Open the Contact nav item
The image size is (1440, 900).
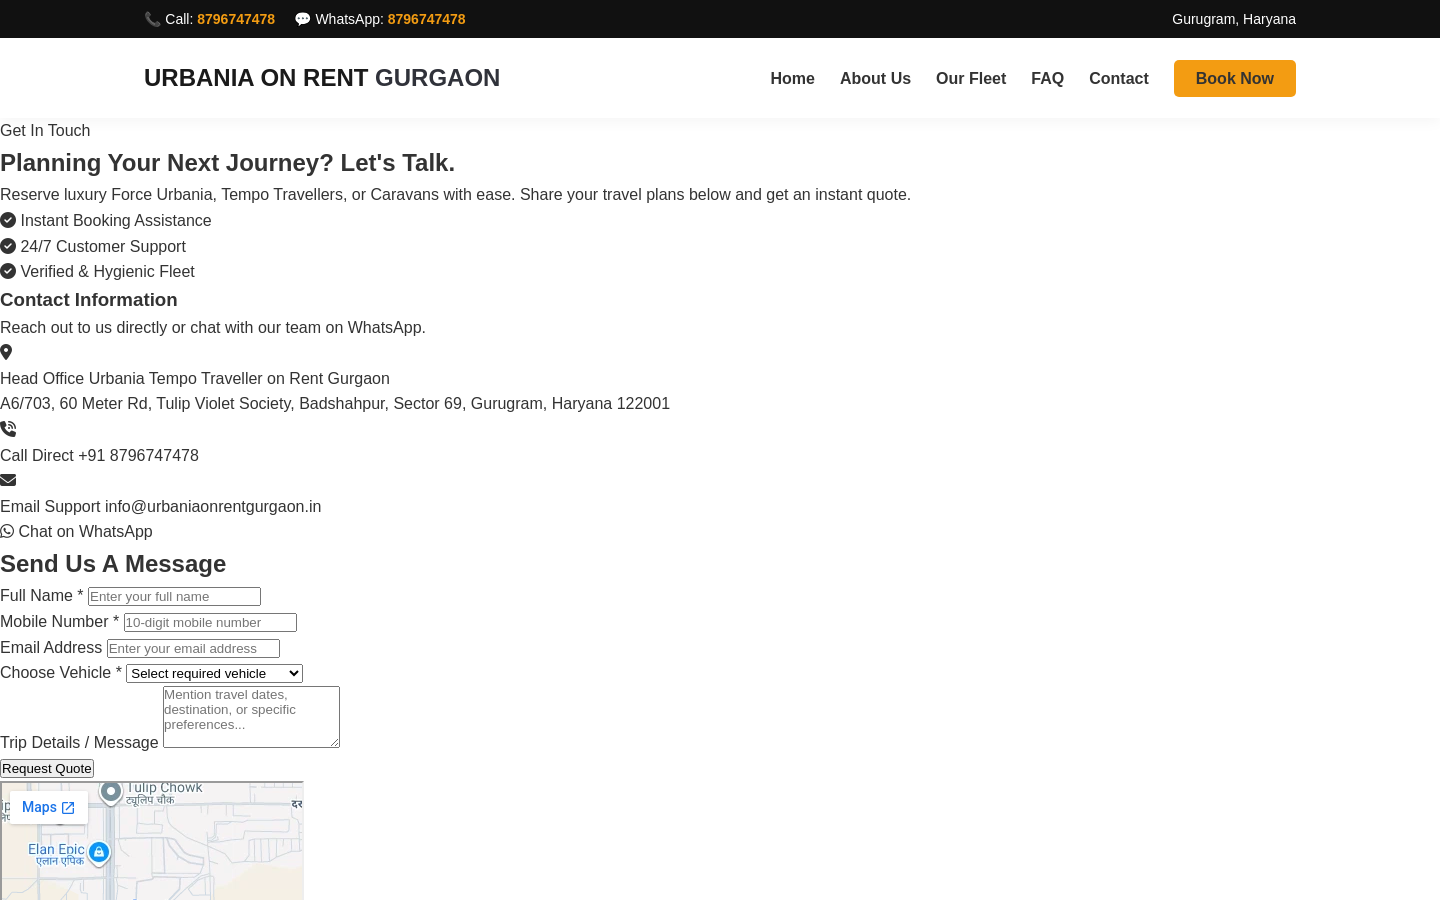[x=1118, y=78]
